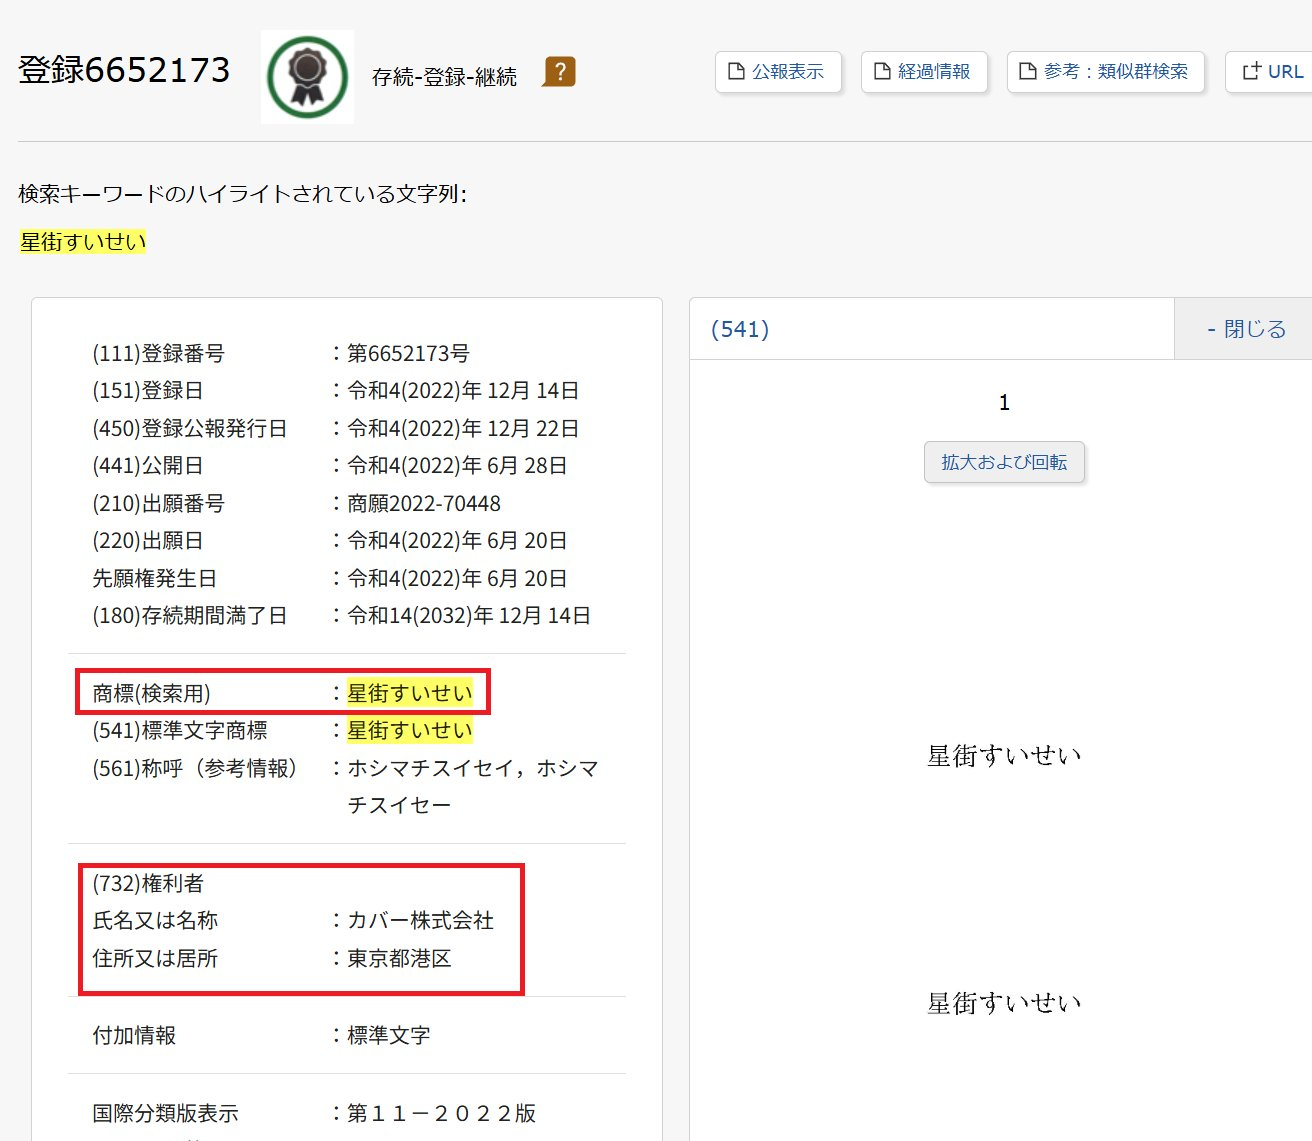Click the 登録6652173 heading
Screen dimensions: 1312x1141
124,70
